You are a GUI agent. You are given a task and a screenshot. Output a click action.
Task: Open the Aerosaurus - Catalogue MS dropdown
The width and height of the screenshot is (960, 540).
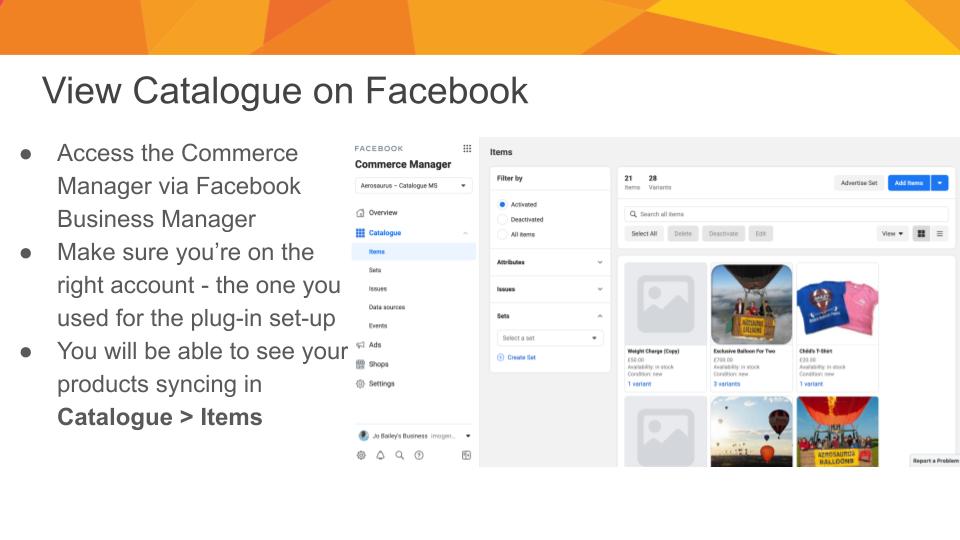pos(413,186)
